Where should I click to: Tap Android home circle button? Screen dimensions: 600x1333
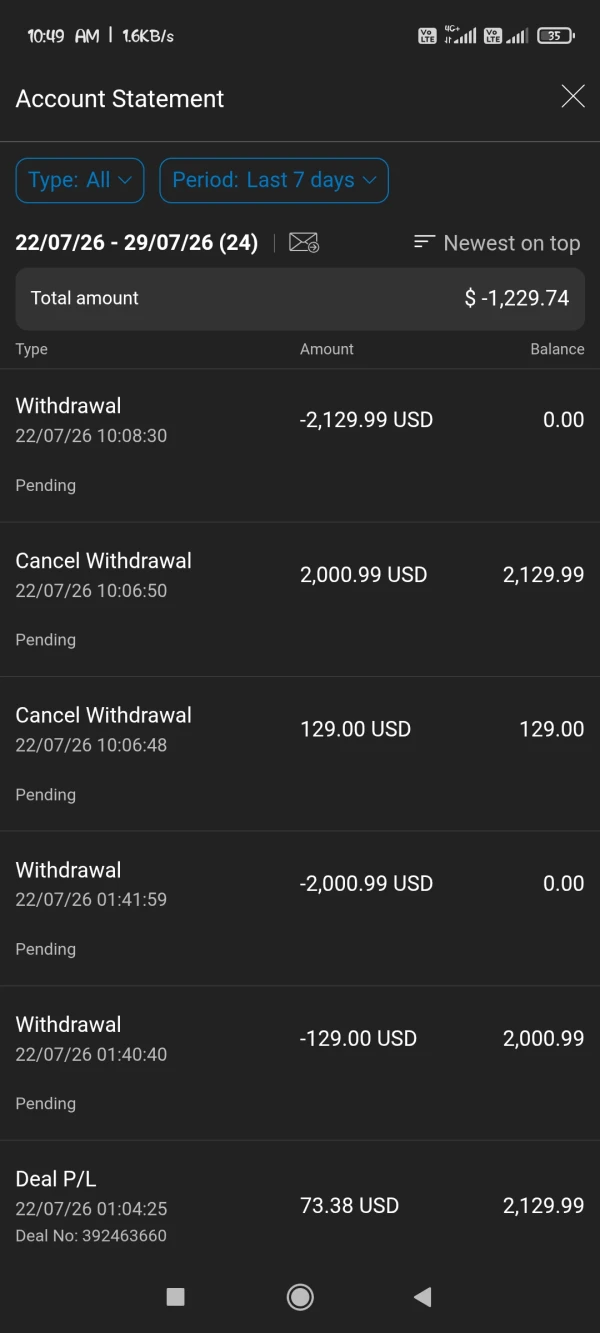(300, 1297)
